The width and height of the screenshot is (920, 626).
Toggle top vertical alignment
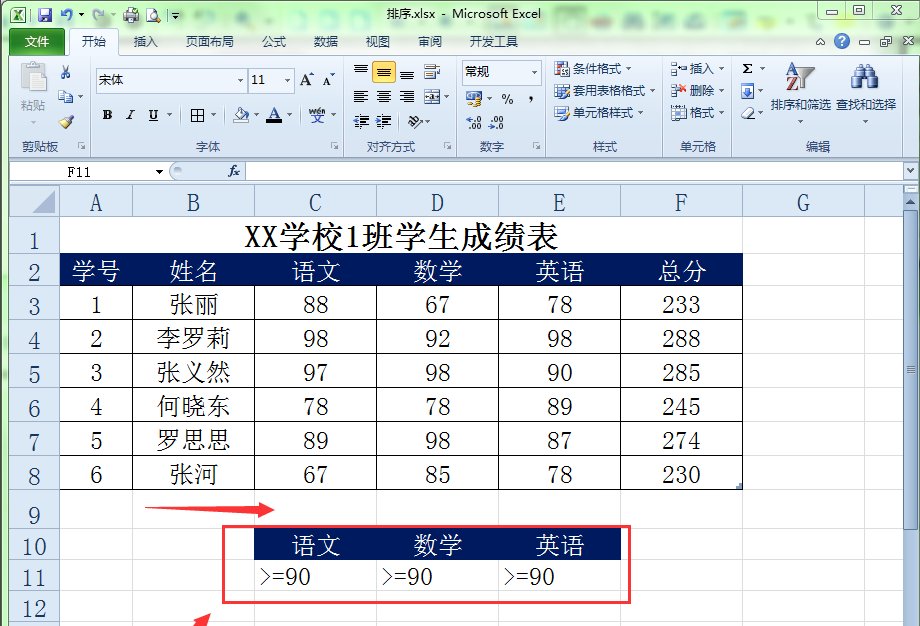point(361,72)
